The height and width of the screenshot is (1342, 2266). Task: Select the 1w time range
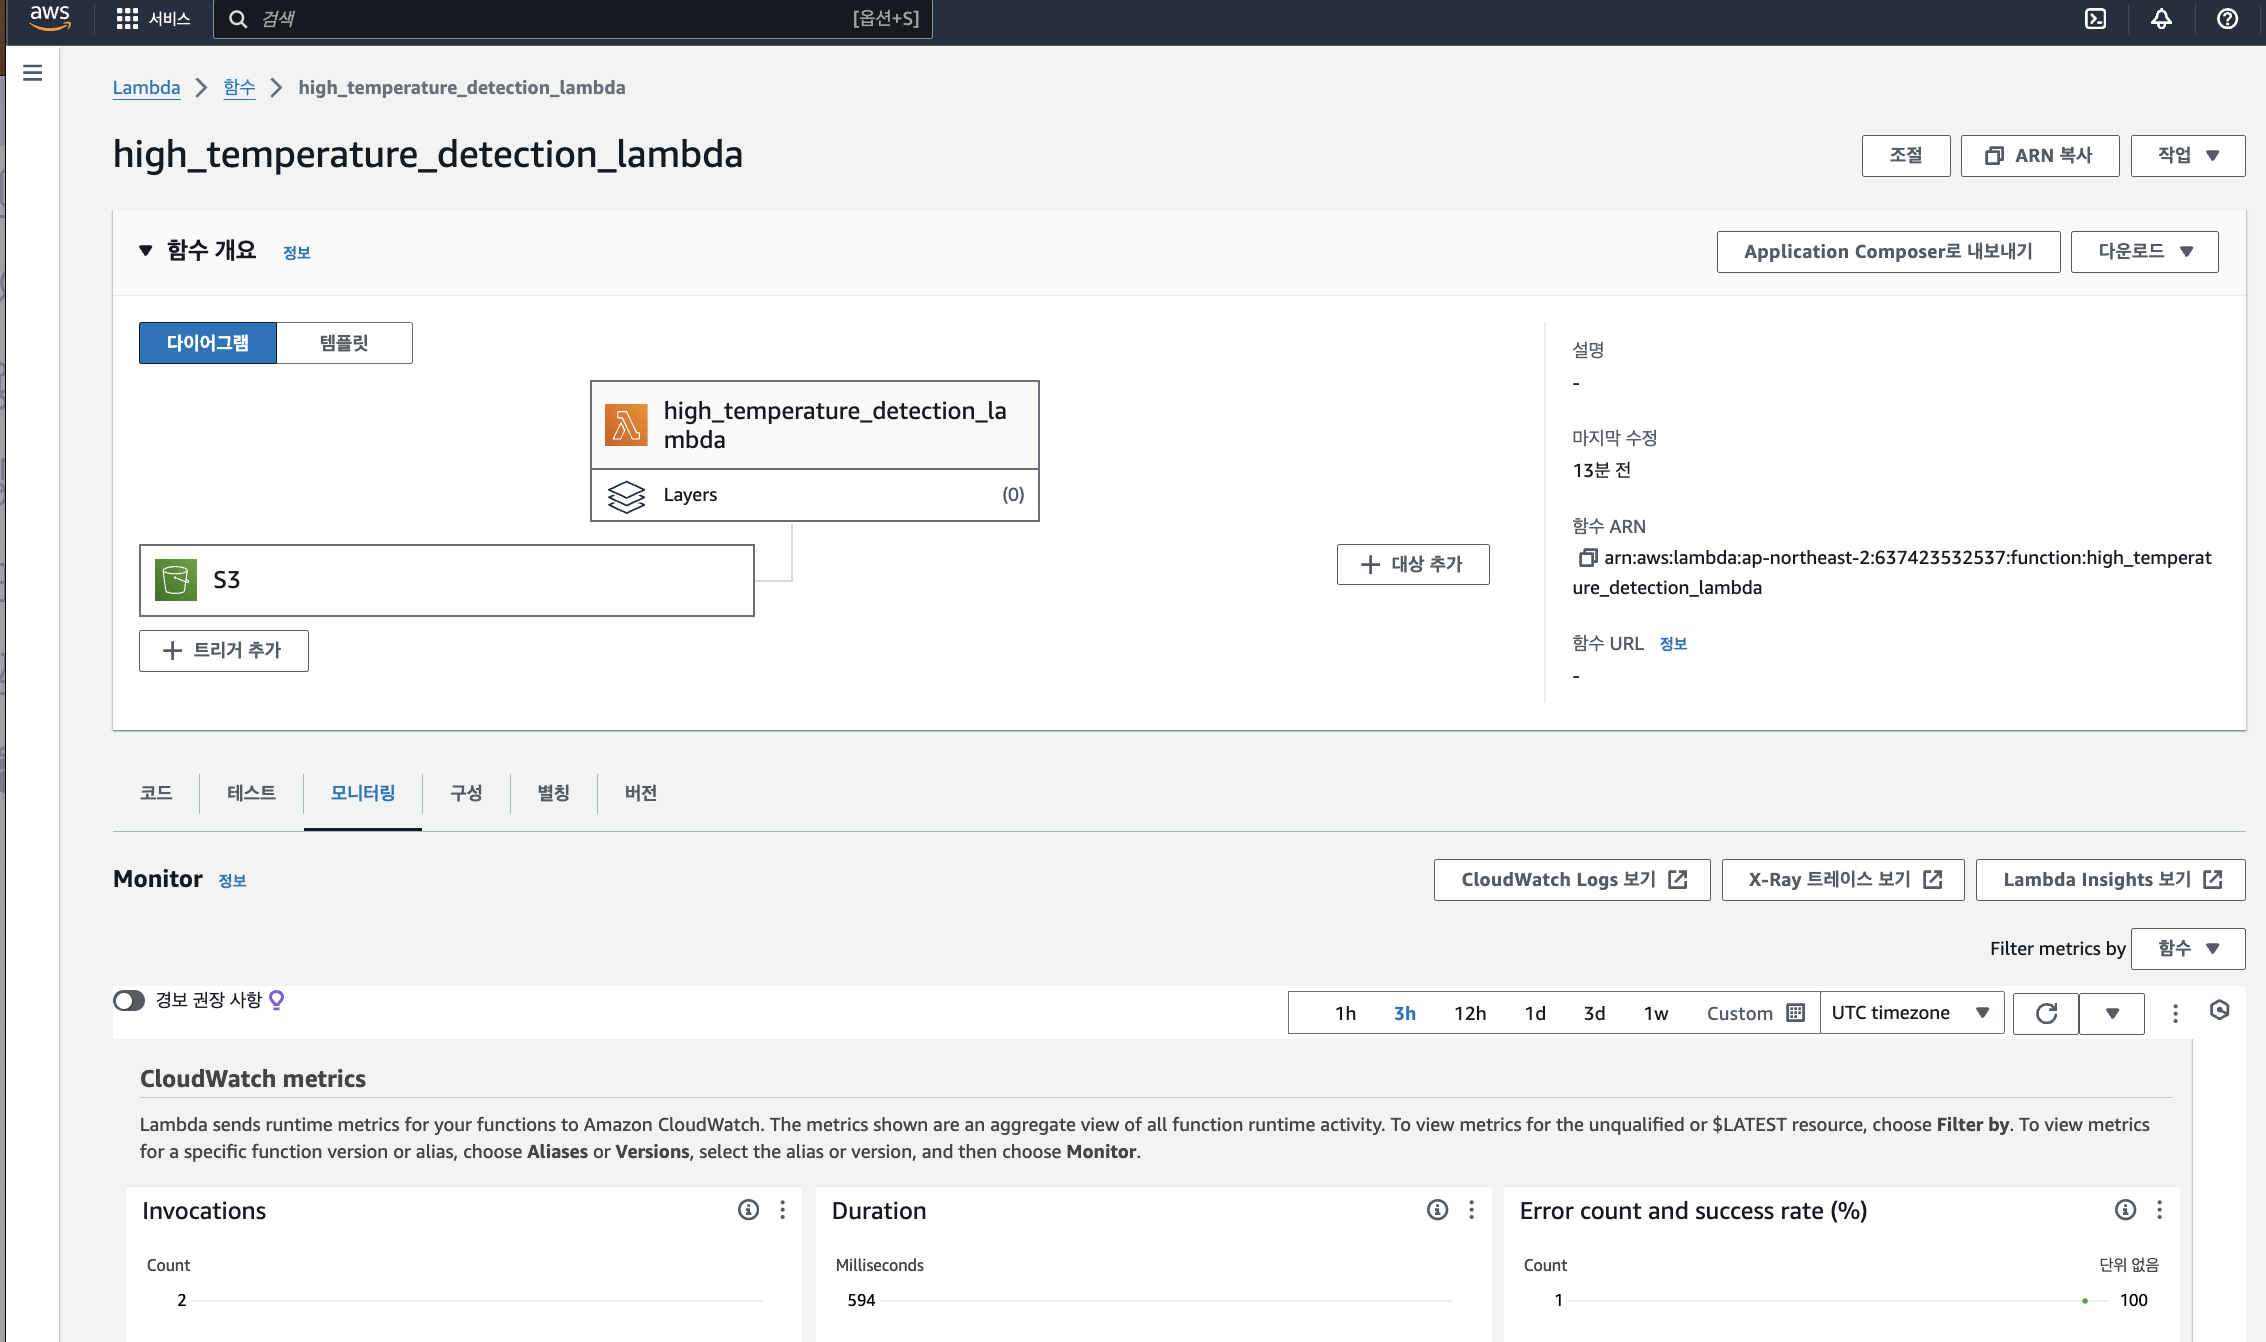[x=1656, y=1014]
